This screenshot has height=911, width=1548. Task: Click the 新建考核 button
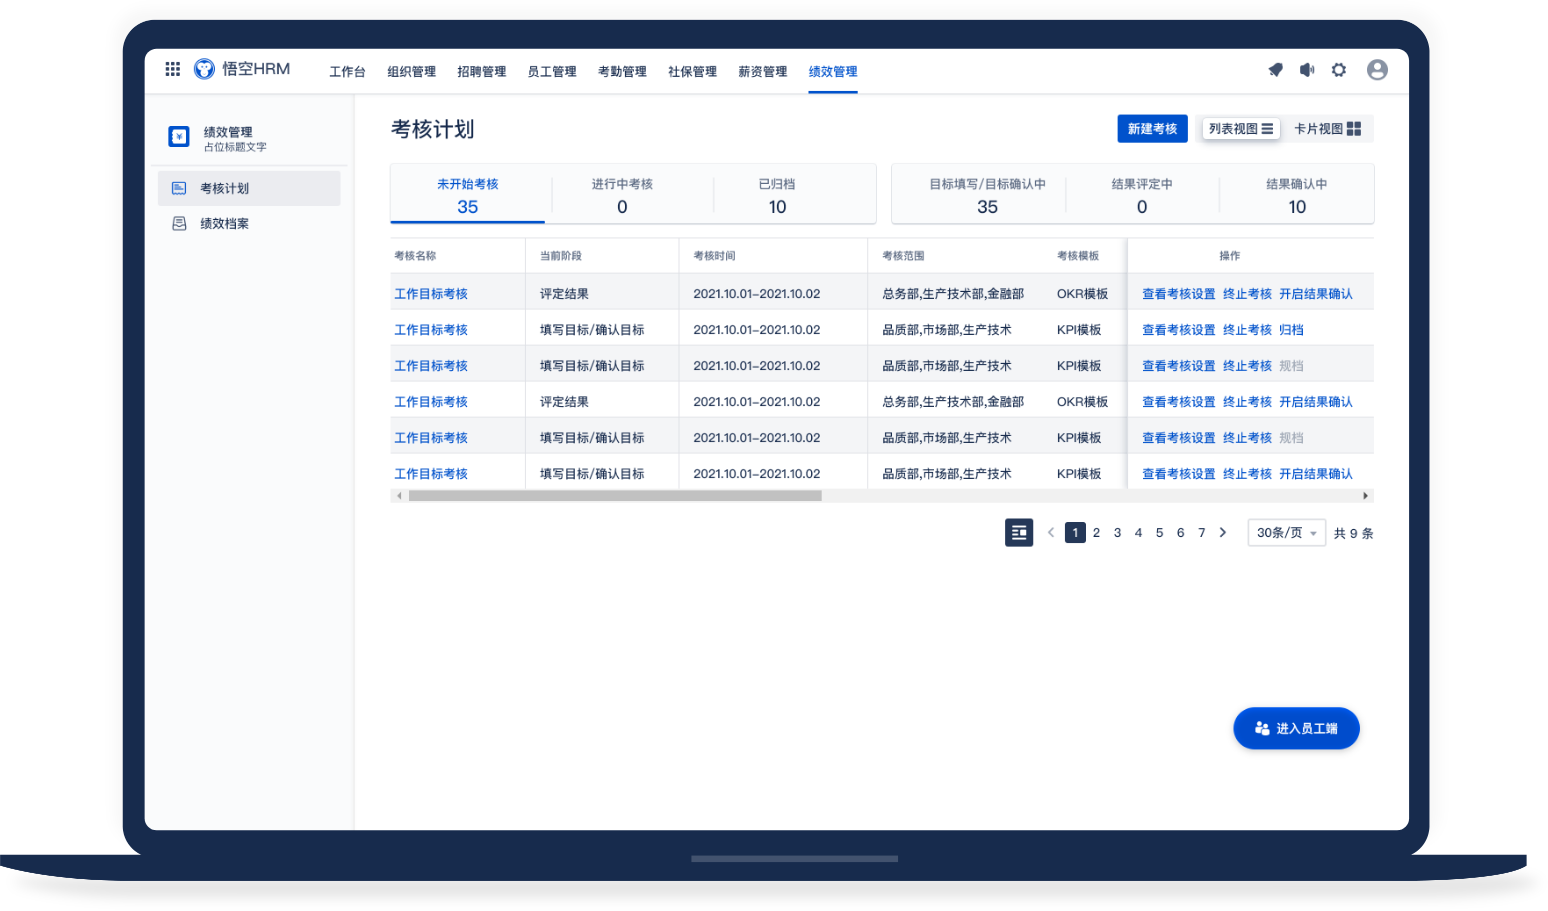pos(1152,129)
